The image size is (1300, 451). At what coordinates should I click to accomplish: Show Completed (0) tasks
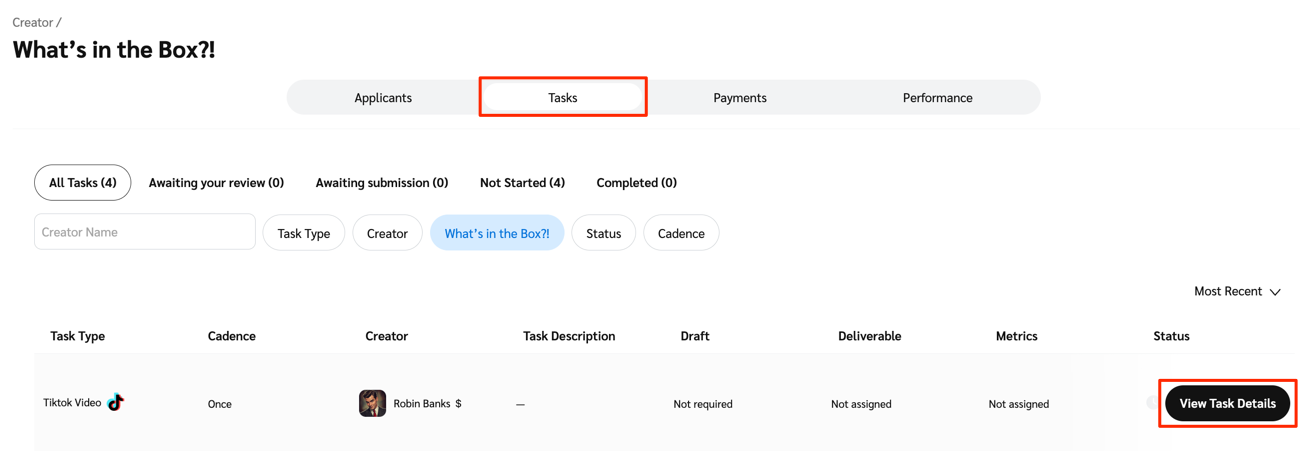point(636,183)
